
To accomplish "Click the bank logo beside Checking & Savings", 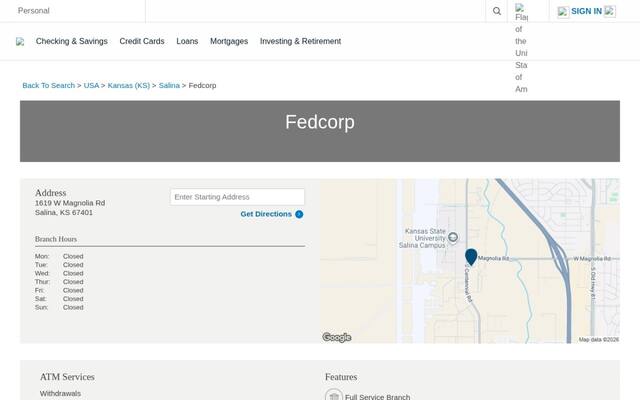I will point(20,42).
